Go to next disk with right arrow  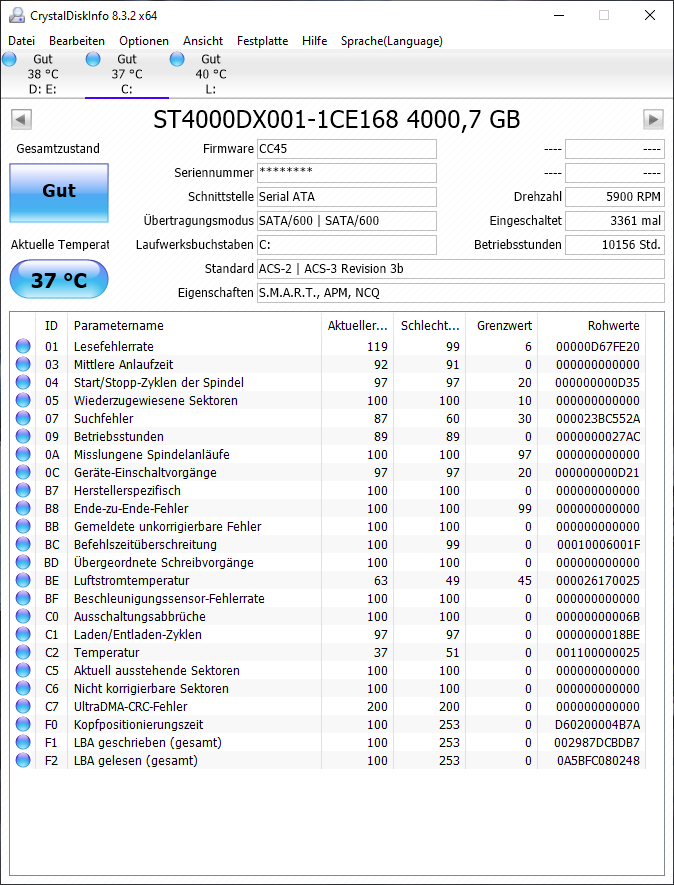653,120
